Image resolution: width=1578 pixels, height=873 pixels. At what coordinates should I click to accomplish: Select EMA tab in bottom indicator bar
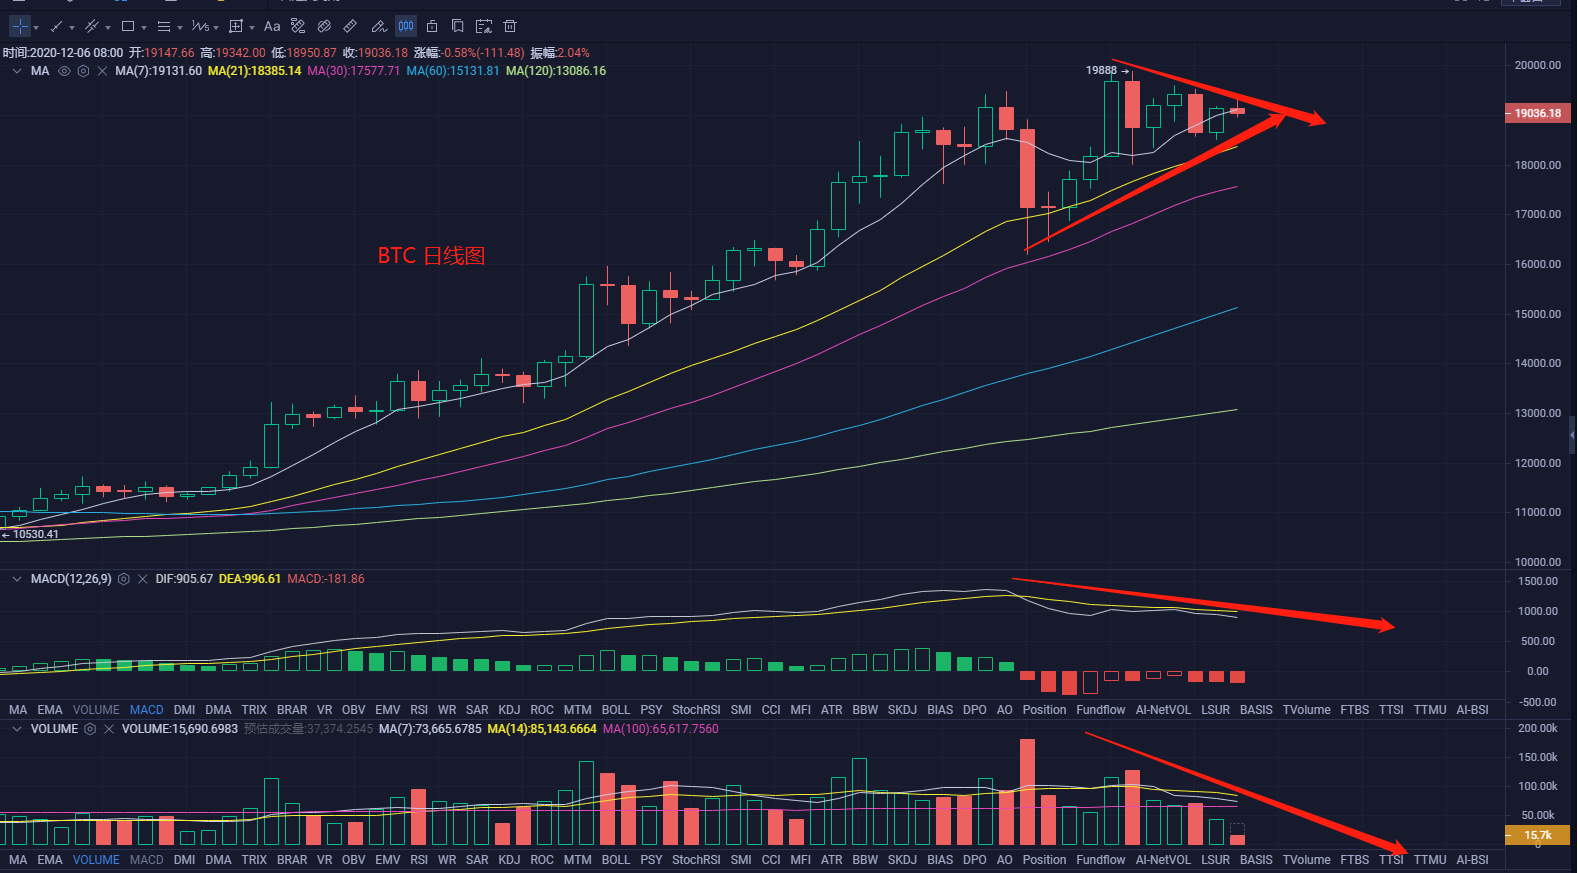pyautogui.click(x=50, y=860)
